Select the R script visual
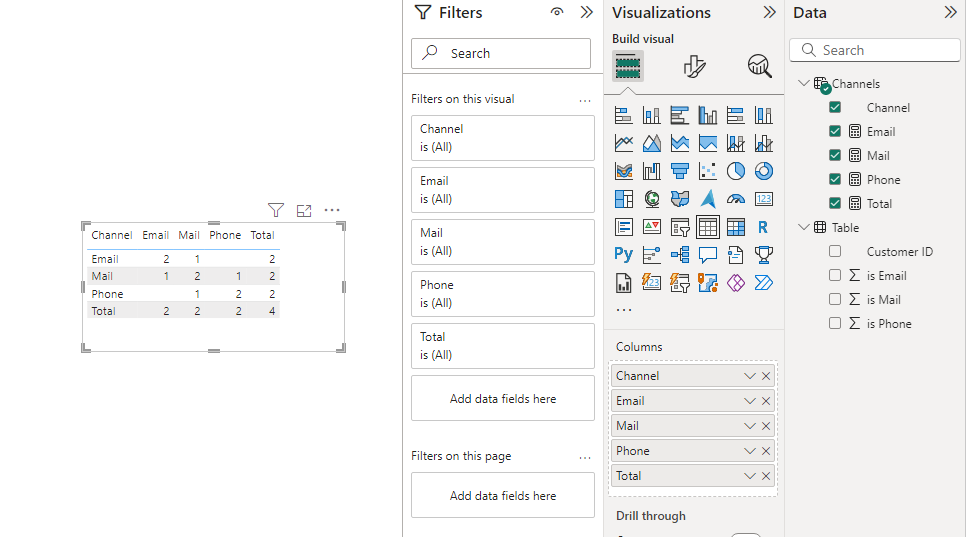This screenshot has height=537, width=970. [763, 227]
